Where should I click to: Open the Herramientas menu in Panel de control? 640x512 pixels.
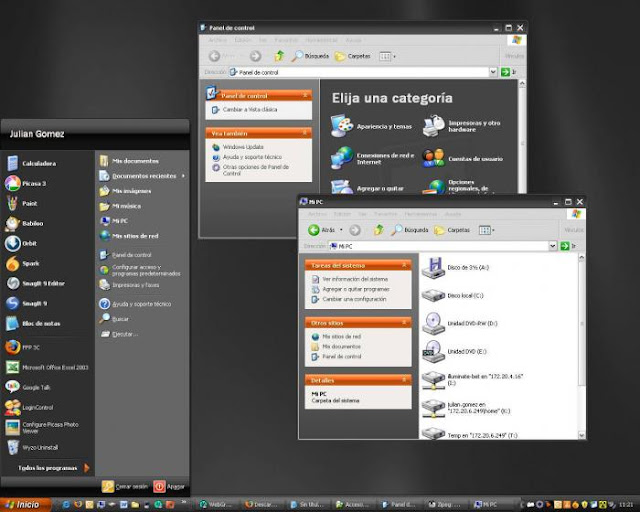tap(321, 40)
